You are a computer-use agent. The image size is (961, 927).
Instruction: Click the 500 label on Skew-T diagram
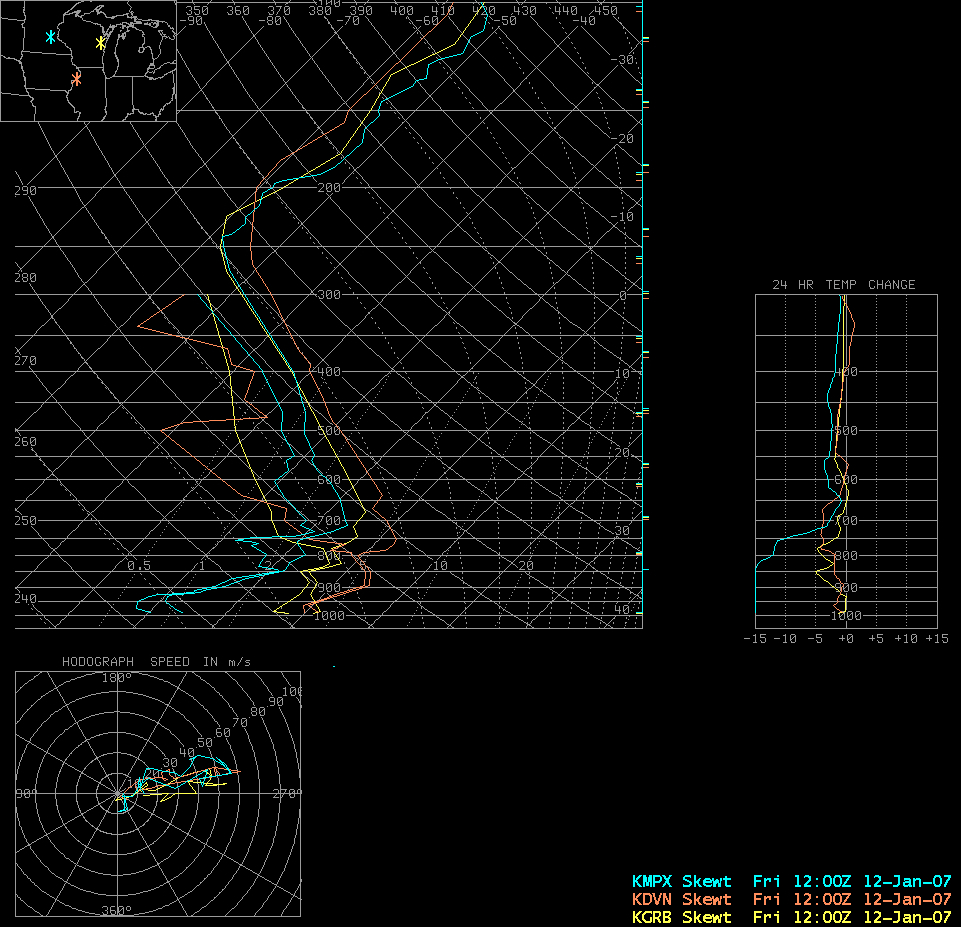coord(329,431)
